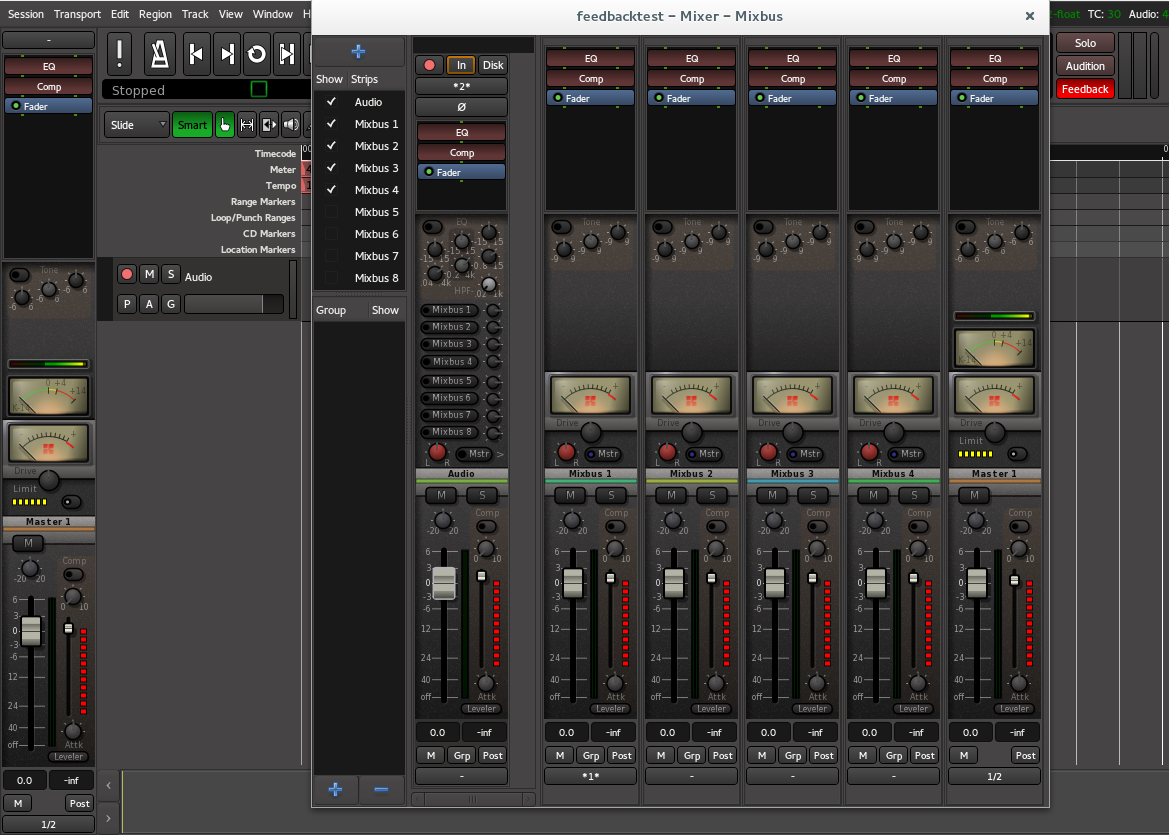Select the Audition speaker tool
Viewport: 1169px width, 835px height.
click(290, 125)
